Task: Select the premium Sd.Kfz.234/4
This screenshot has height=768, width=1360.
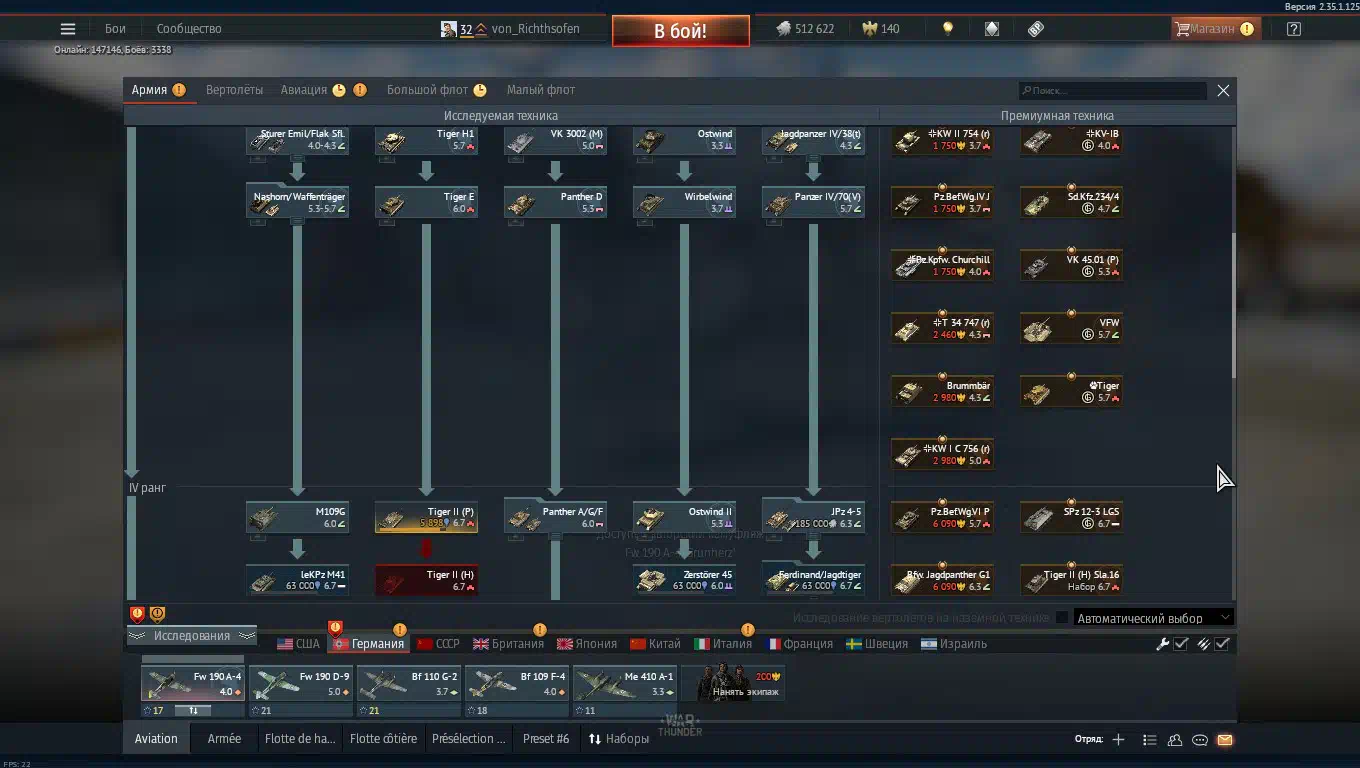Action: [1071, 203]
